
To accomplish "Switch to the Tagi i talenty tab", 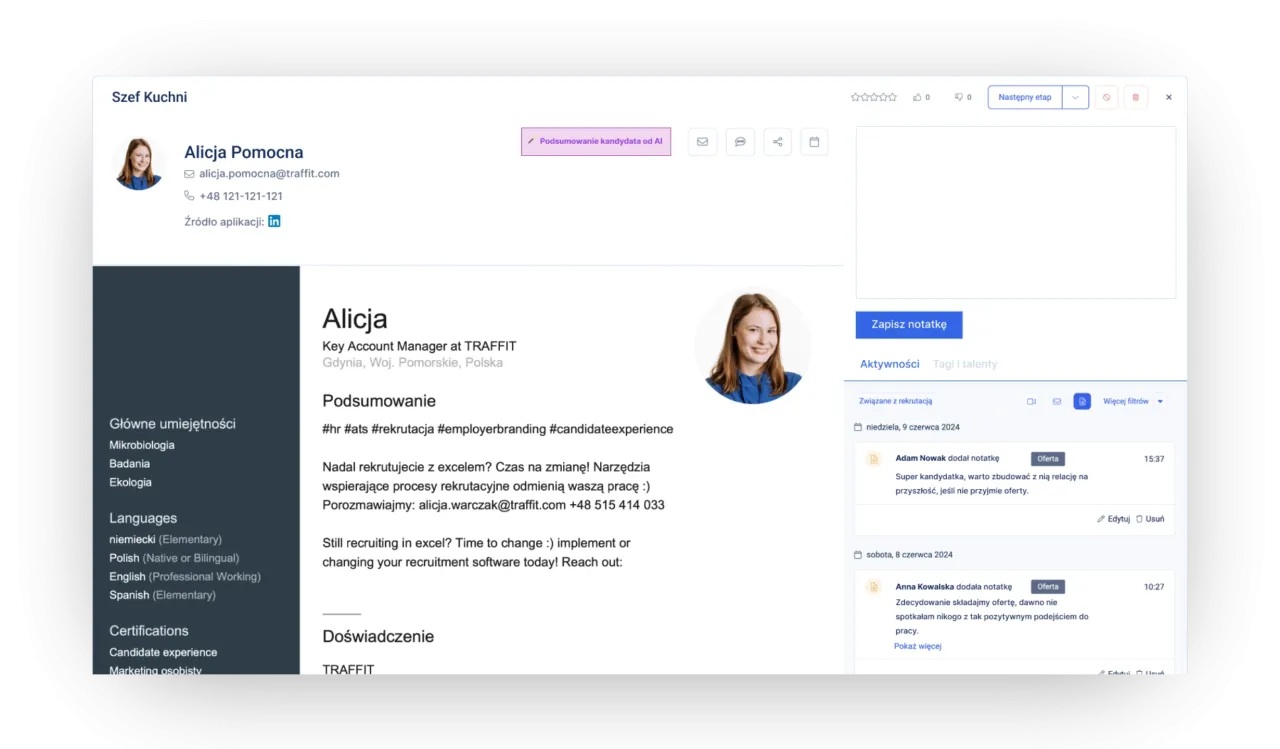I will [964, 364].
